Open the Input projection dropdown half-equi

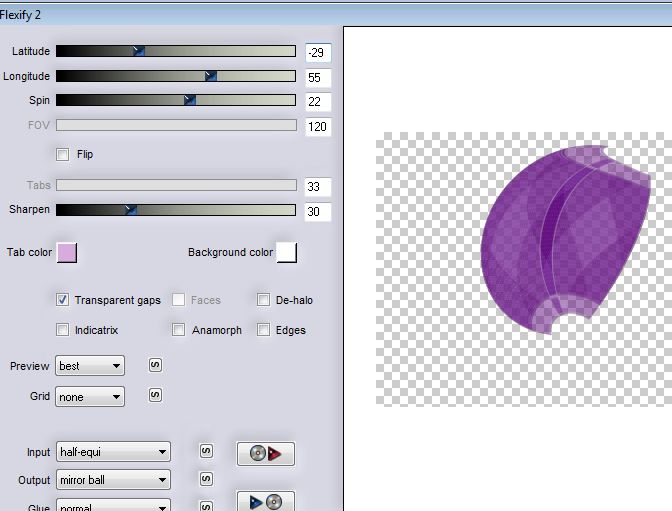pyautogui.click(x=113, y=452)
